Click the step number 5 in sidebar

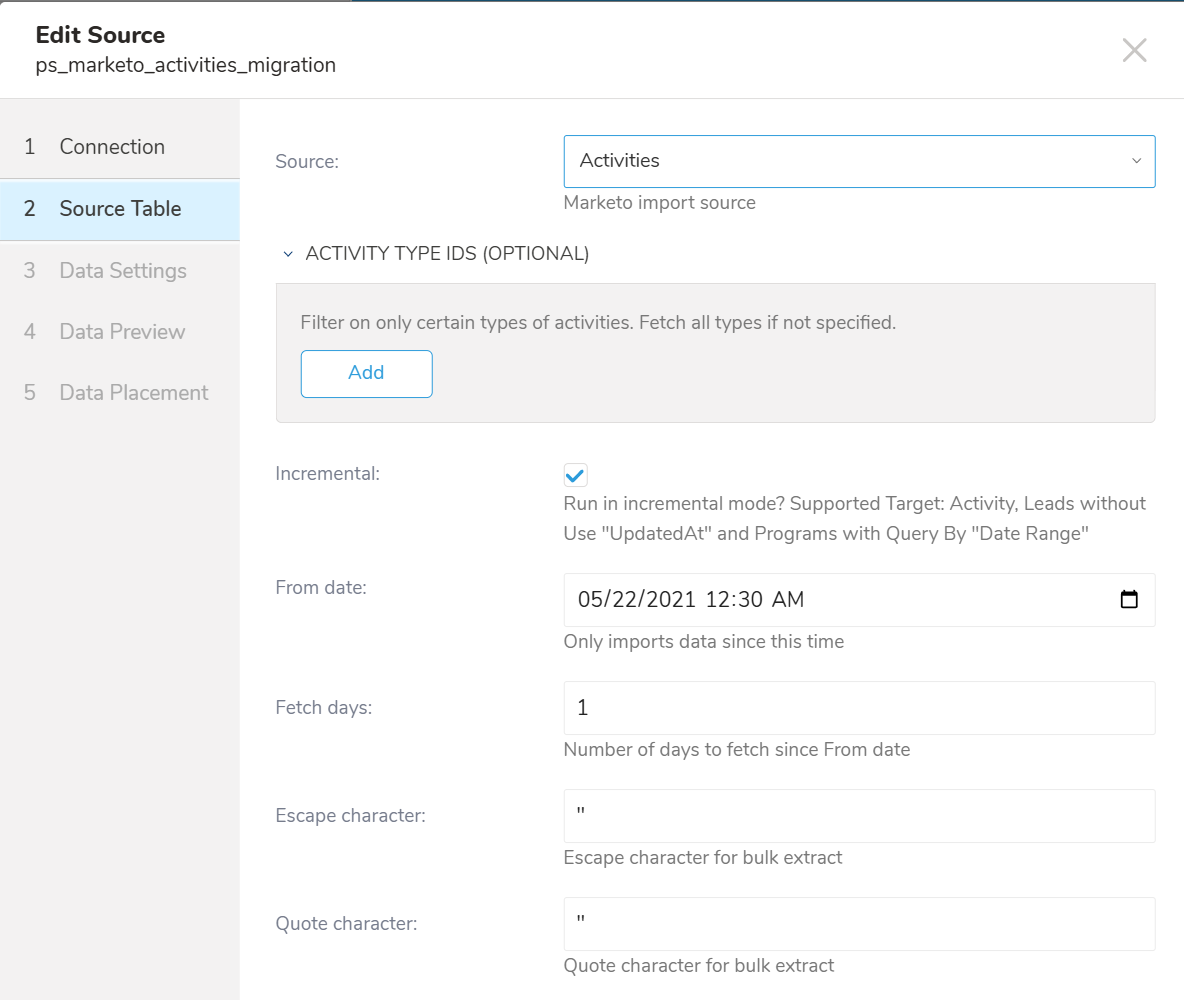[x=30, y=393]
